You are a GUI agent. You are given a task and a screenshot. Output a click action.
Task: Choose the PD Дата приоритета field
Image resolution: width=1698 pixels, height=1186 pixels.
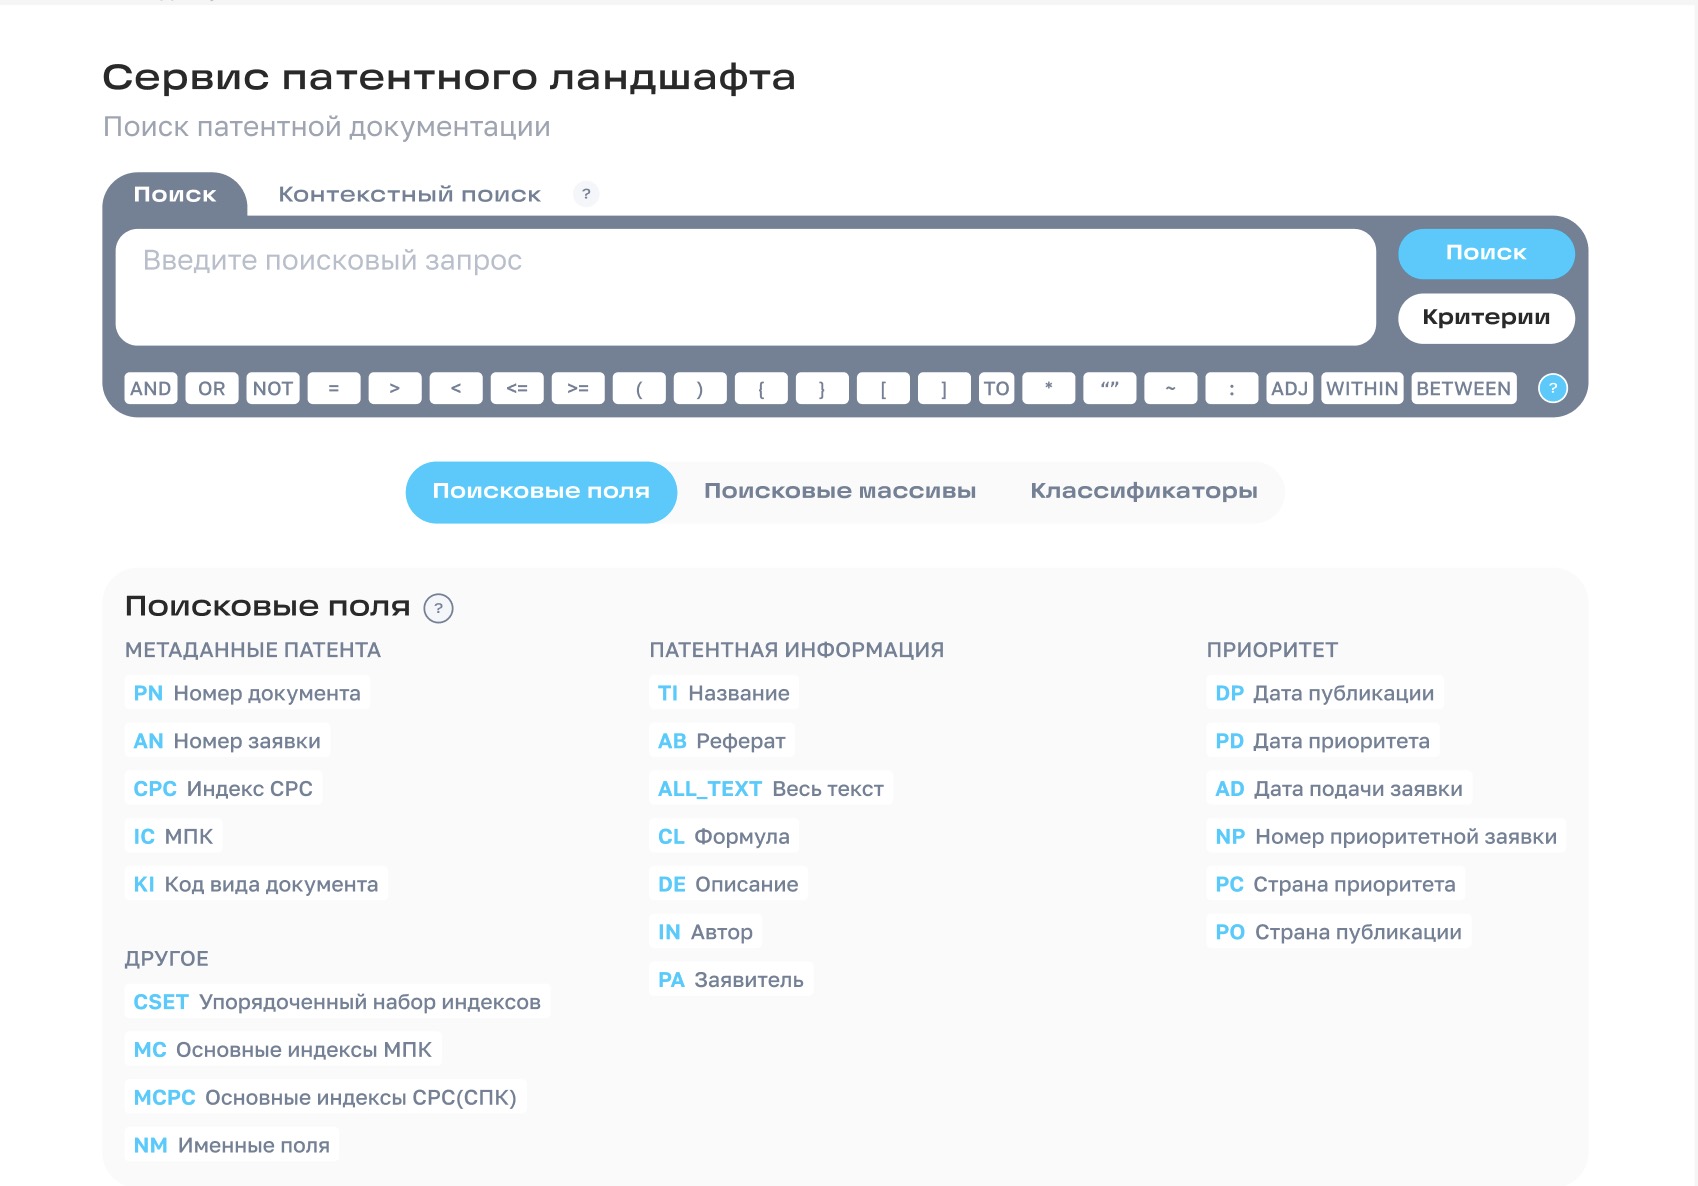pyautogui.click(x=1323, y=741)
